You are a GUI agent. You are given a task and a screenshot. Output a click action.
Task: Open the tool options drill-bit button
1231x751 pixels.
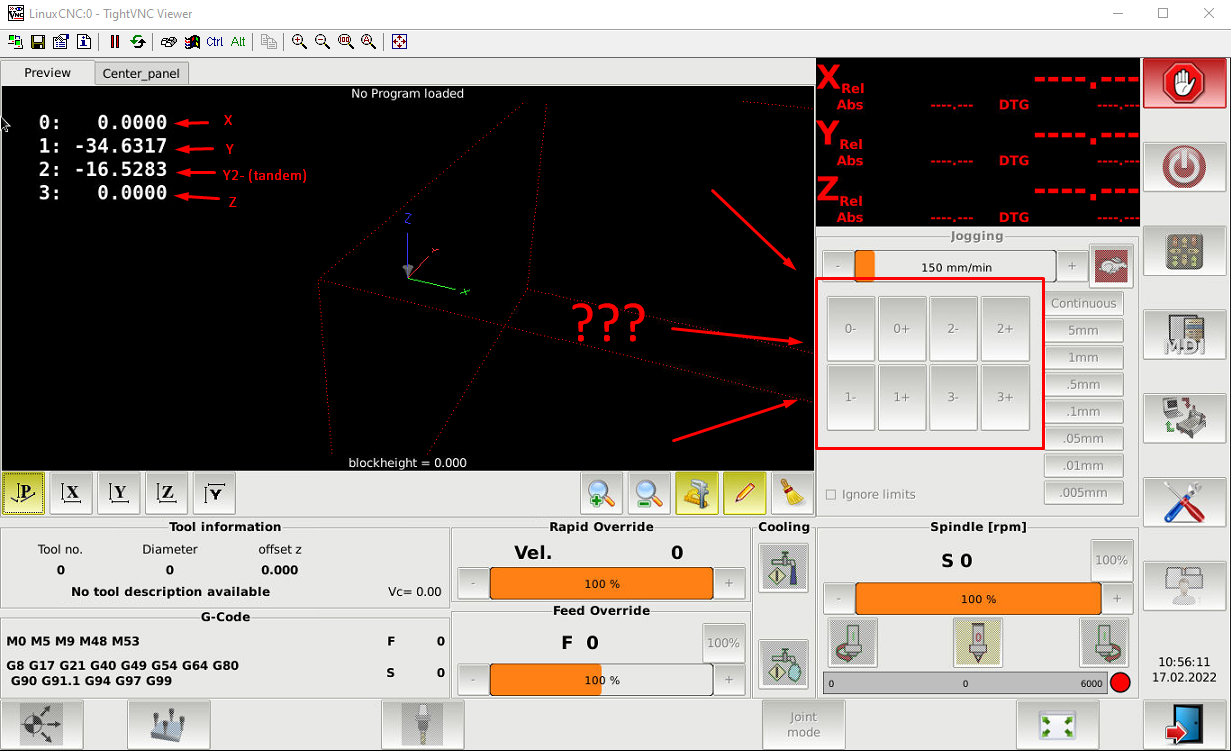[423, 725]
